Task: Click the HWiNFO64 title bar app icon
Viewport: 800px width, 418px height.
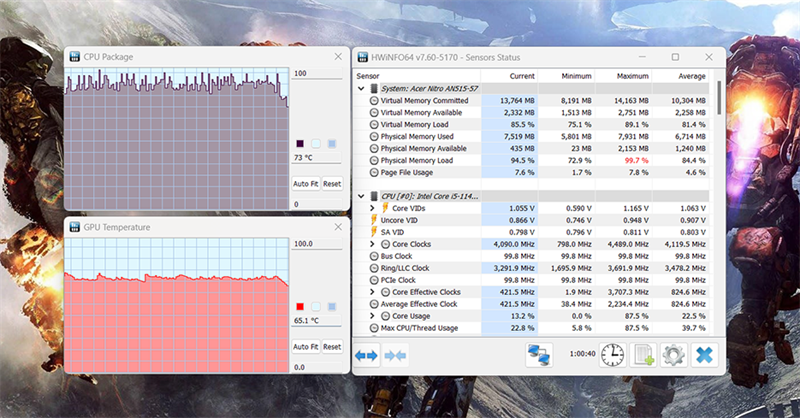Action: pos(363,57)
